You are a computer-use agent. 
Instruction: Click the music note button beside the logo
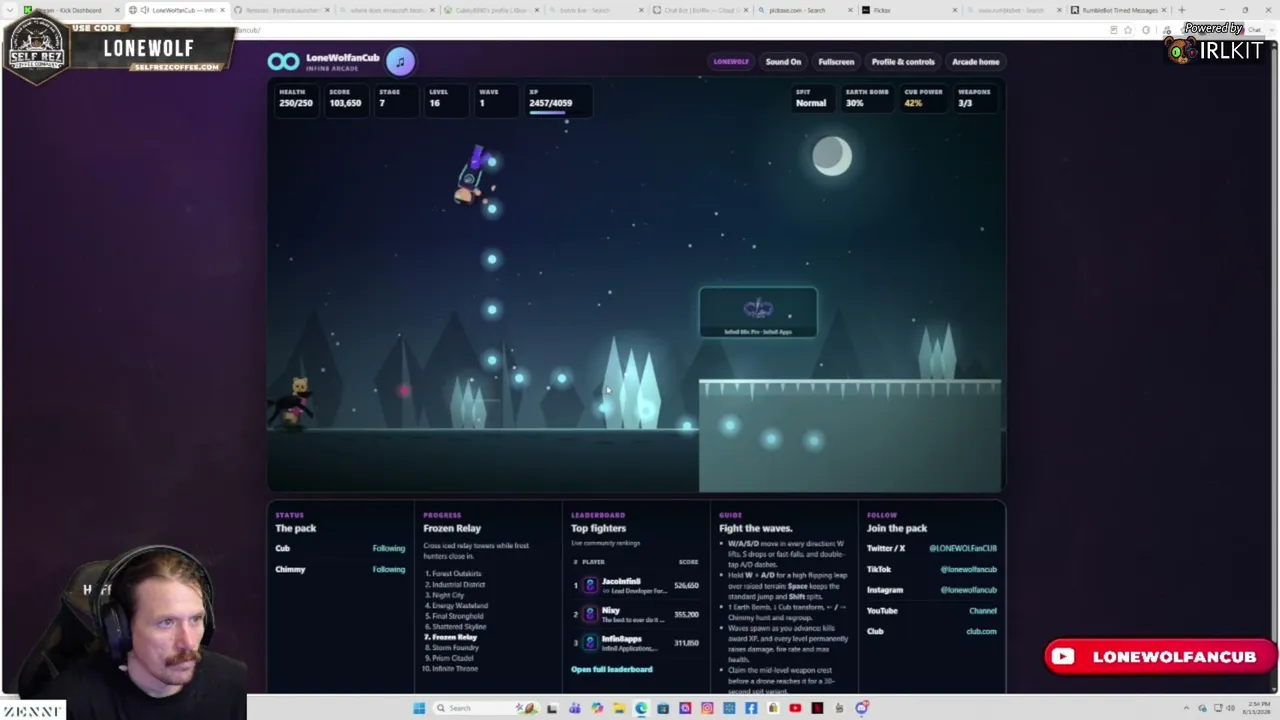(400, 62)
